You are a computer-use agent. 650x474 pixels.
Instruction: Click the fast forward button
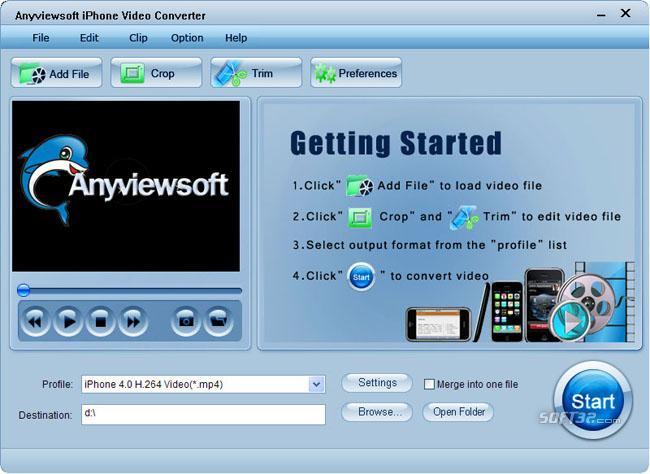(x=133, y=321)
